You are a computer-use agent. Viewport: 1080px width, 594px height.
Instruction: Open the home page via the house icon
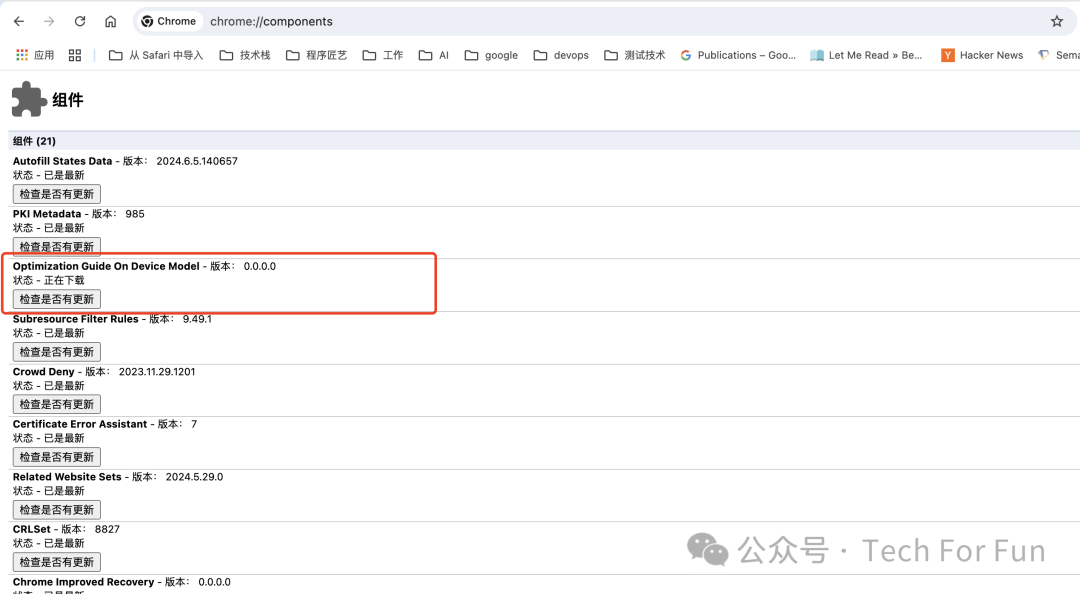110,21
